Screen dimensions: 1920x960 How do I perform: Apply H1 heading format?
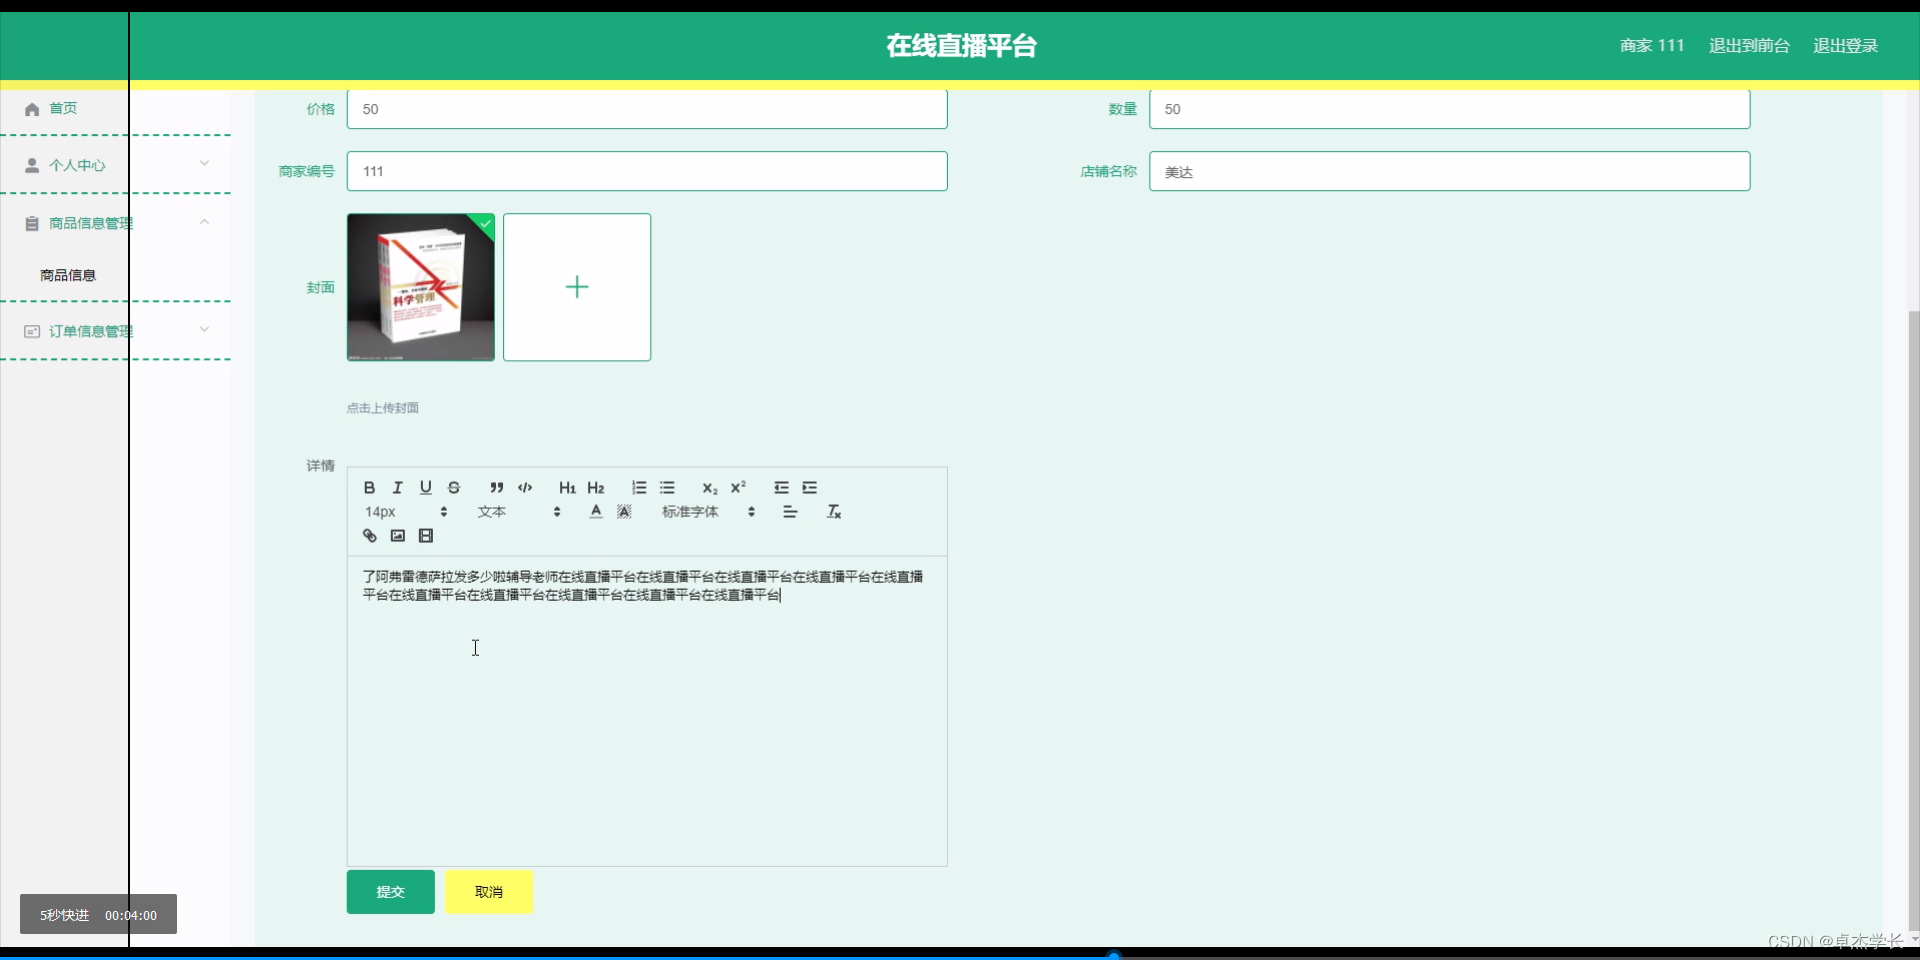pos(567,488)
